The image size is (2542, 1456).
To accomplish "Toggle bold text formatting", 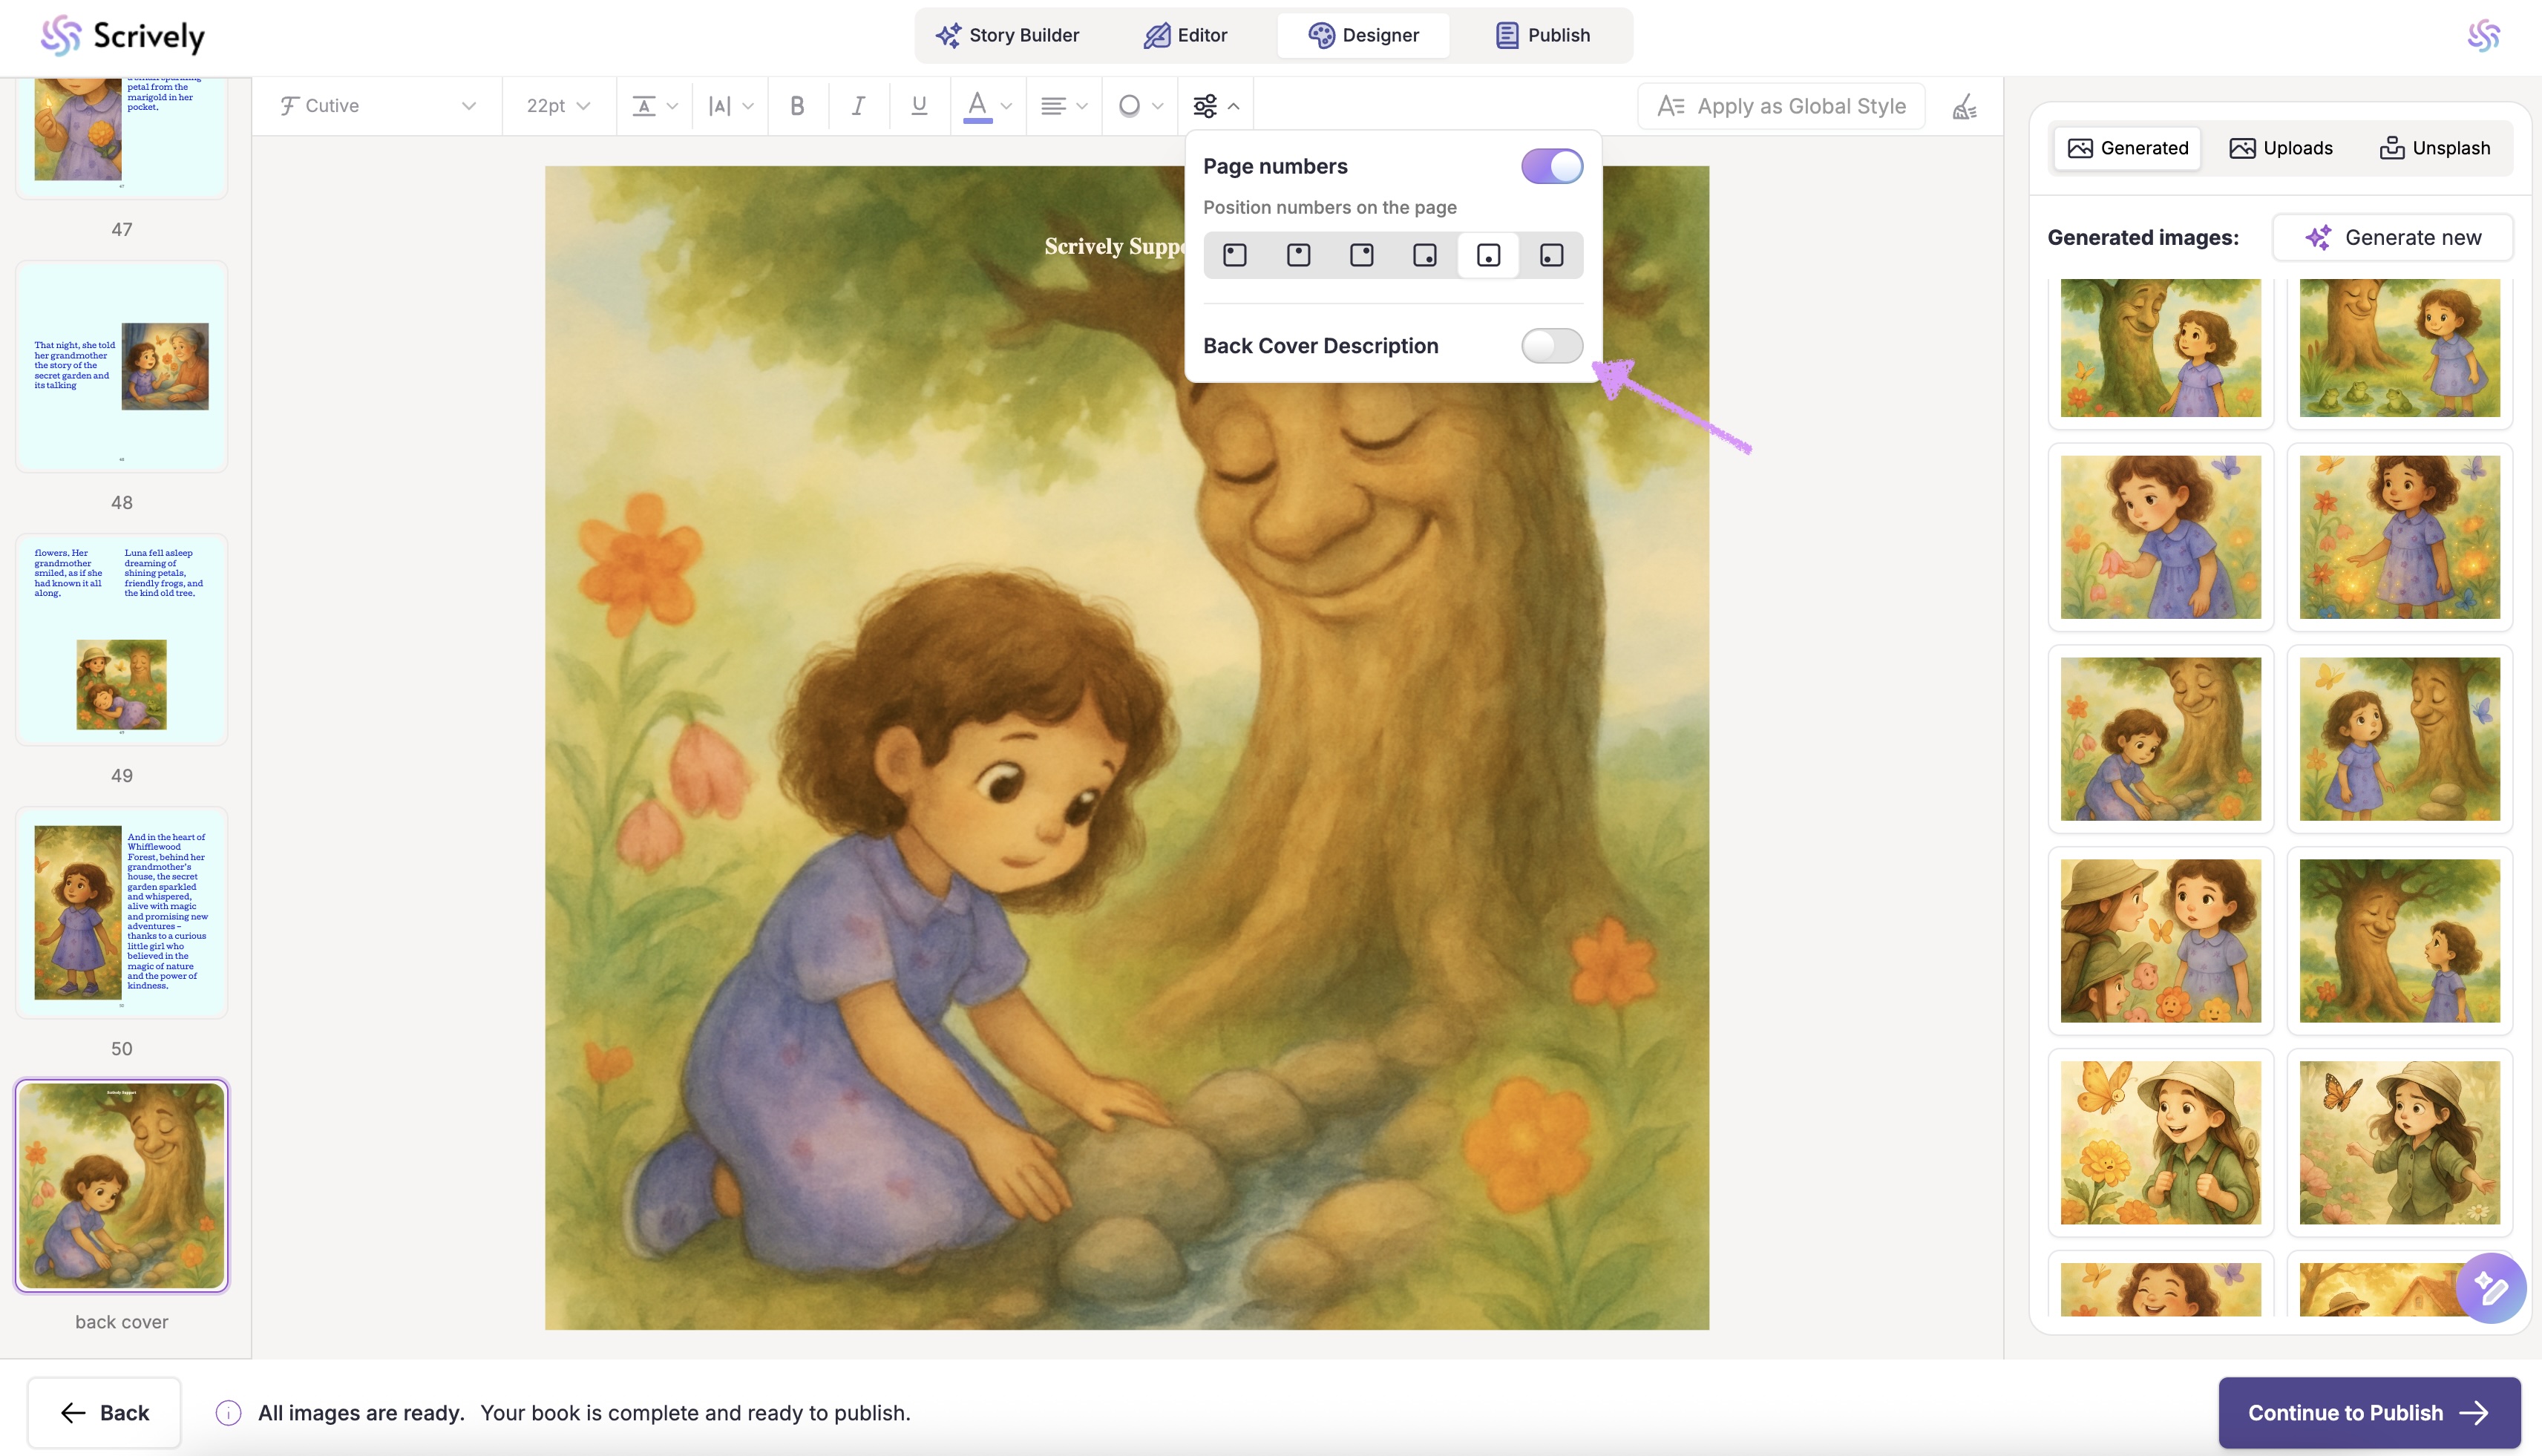I will click(797, 106).
